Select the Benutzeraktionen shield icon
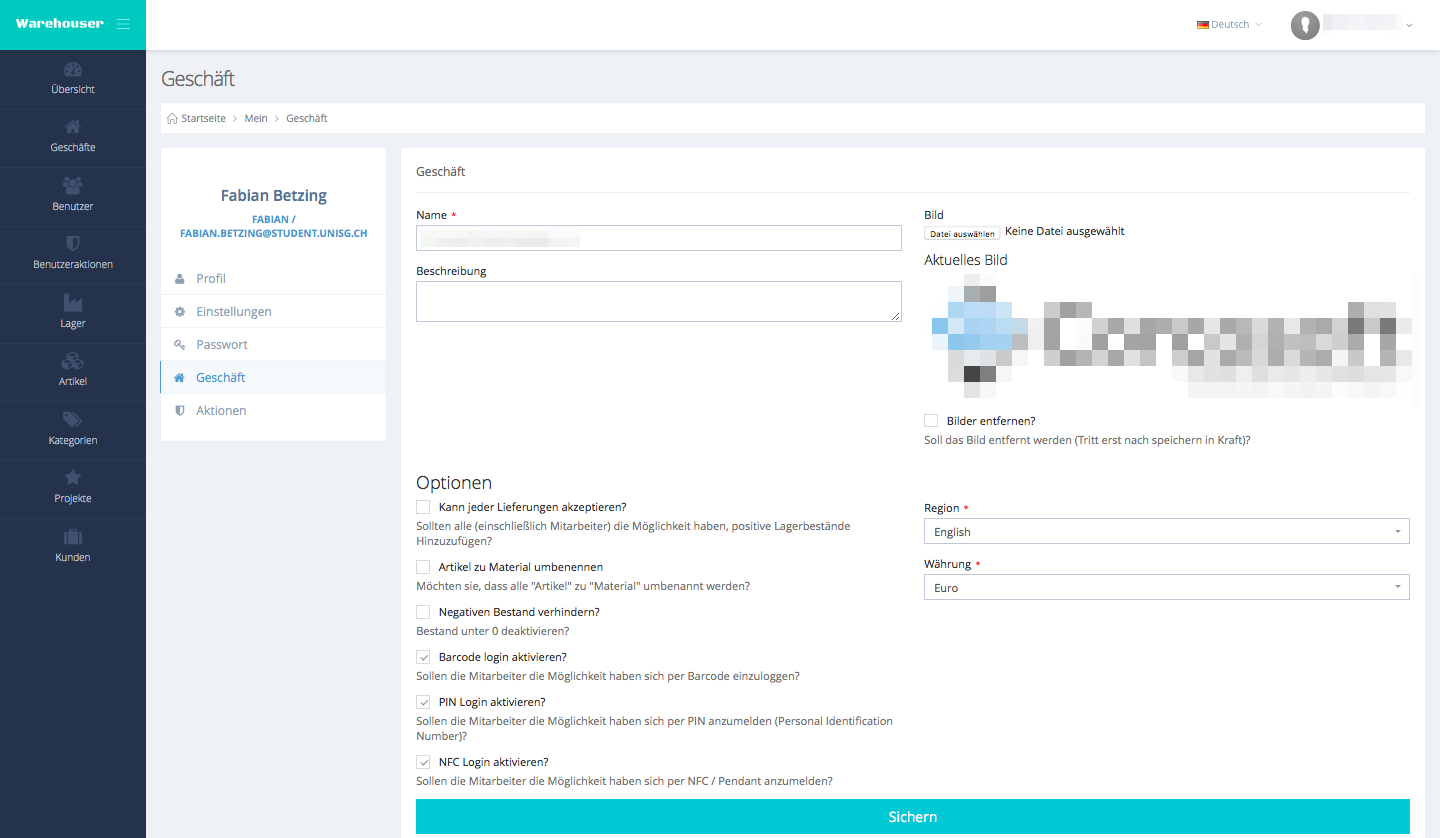This screenshot has width=1440, height=838. coord(72,243)
